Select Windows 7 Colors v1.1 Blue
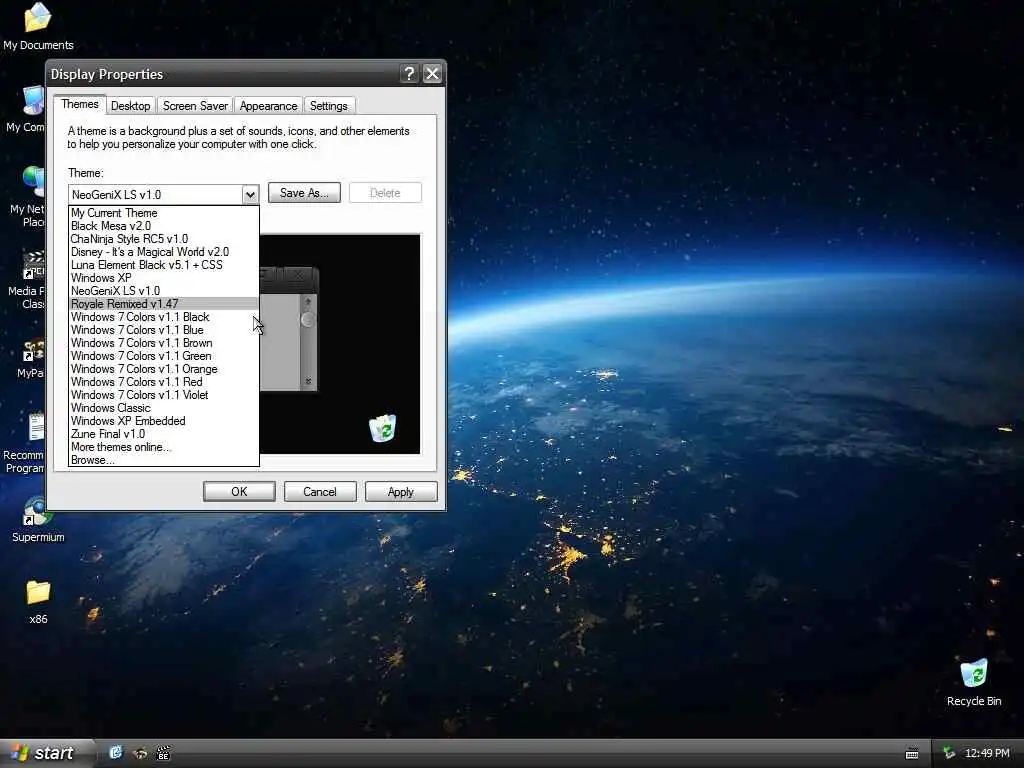This screenshot has width=1024, height=768. (x=164, y=330)
